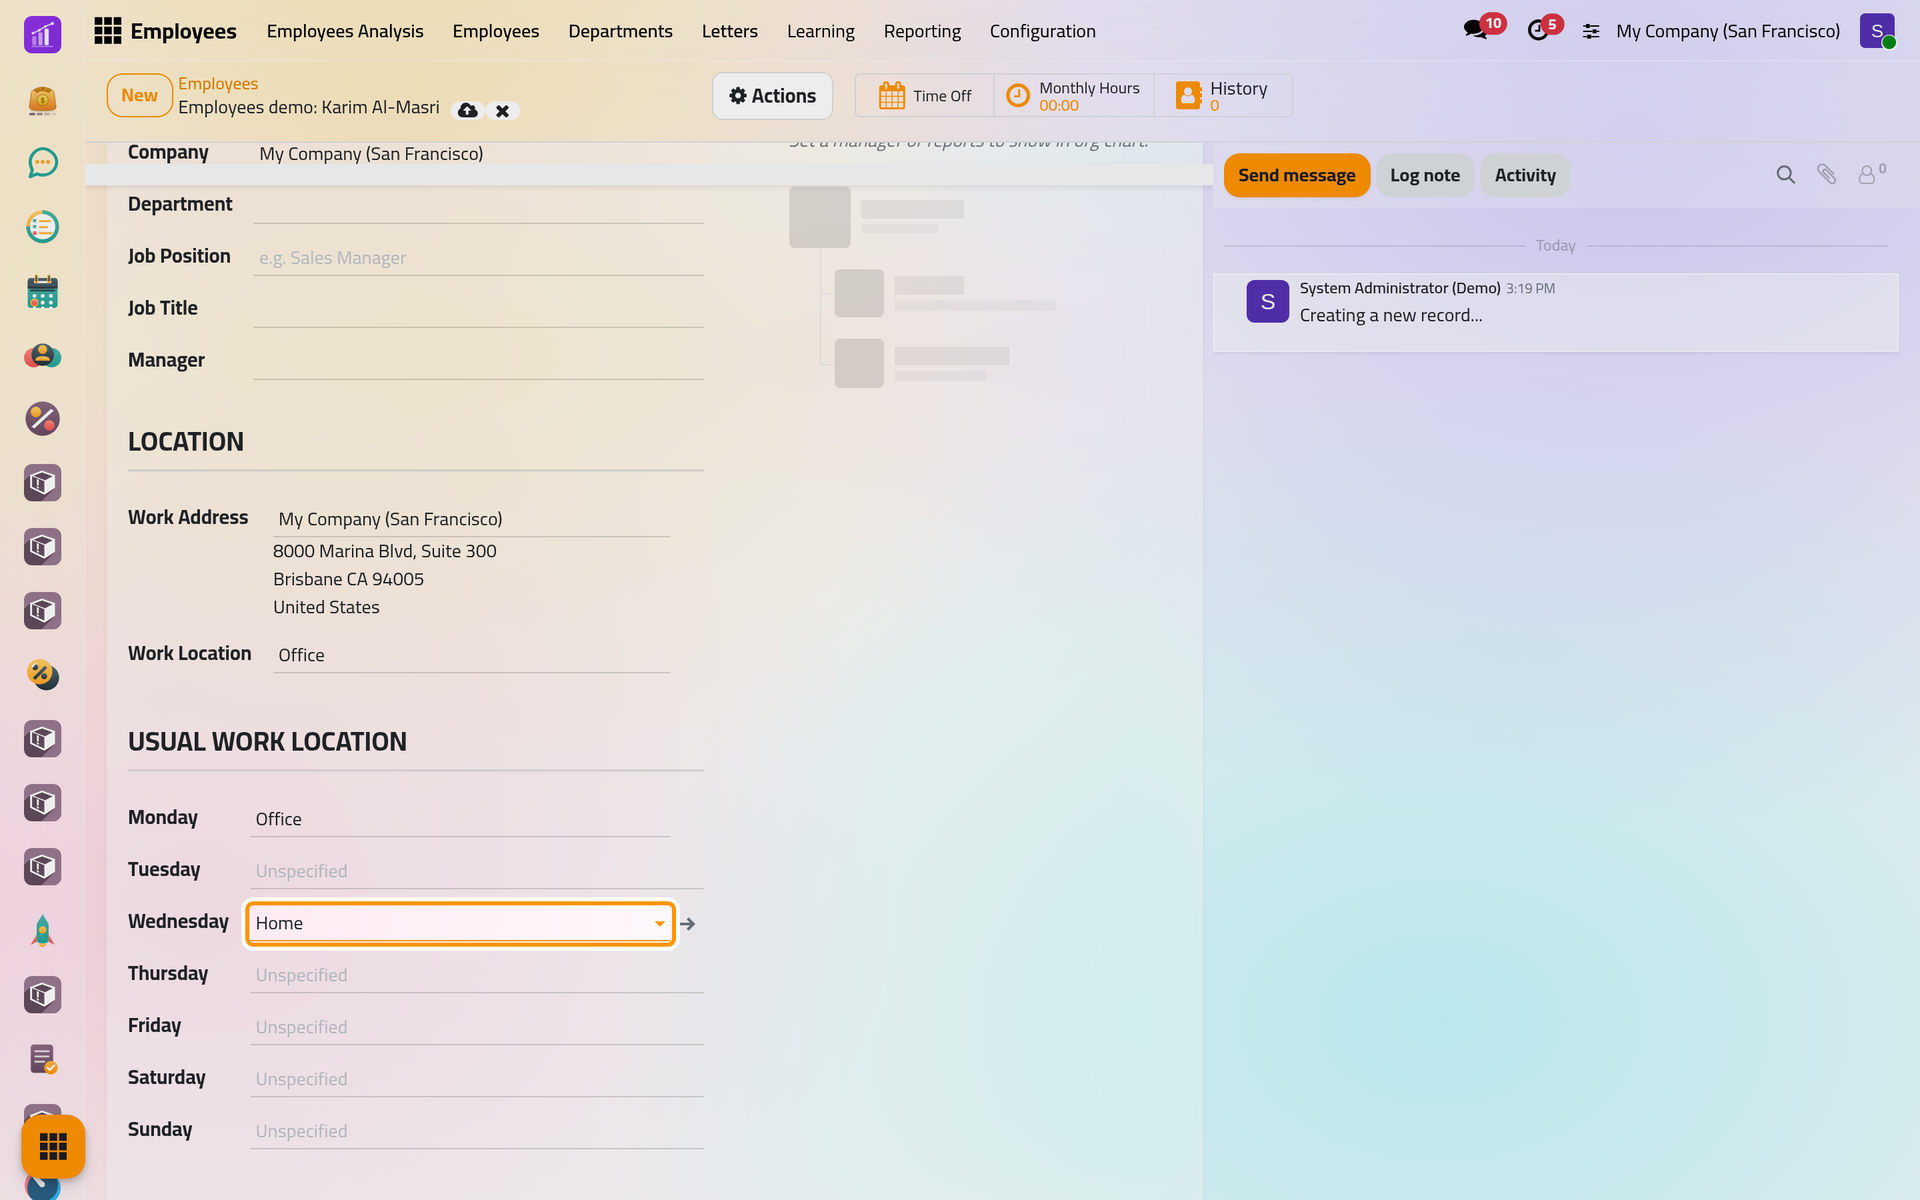The image size is (1920, 1200).
Task: Open activities clock icon with 5 badge
Action: [1538, 30]
